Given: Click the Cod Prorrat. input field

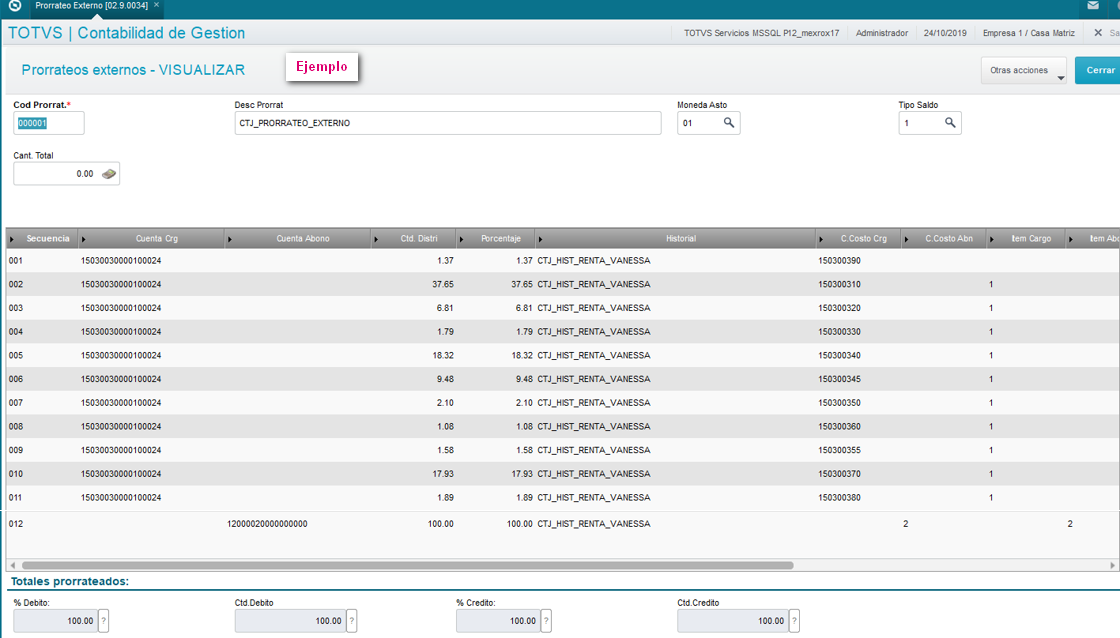Looking at the screenshot, I should (x=49, y=123).
